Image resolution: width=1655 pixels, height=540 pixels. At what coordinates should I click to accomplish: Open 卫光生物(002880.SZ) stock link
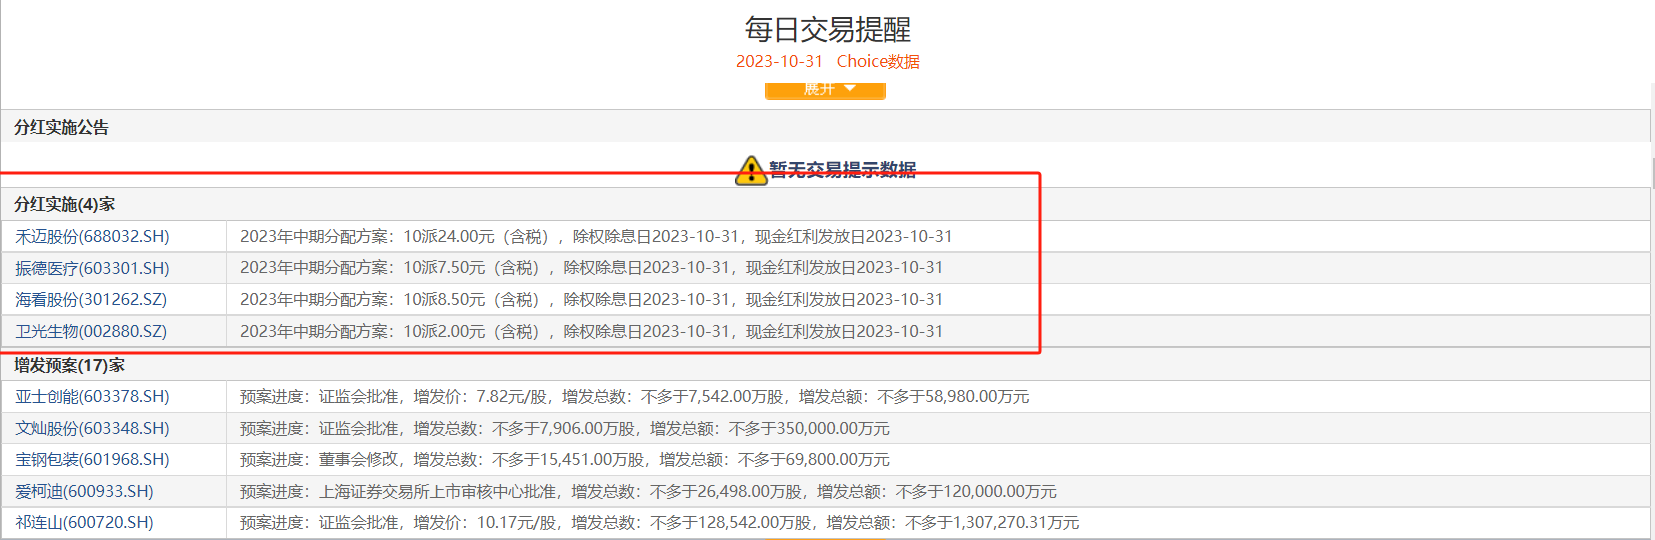pyautogui.click(x=91, y=332)
